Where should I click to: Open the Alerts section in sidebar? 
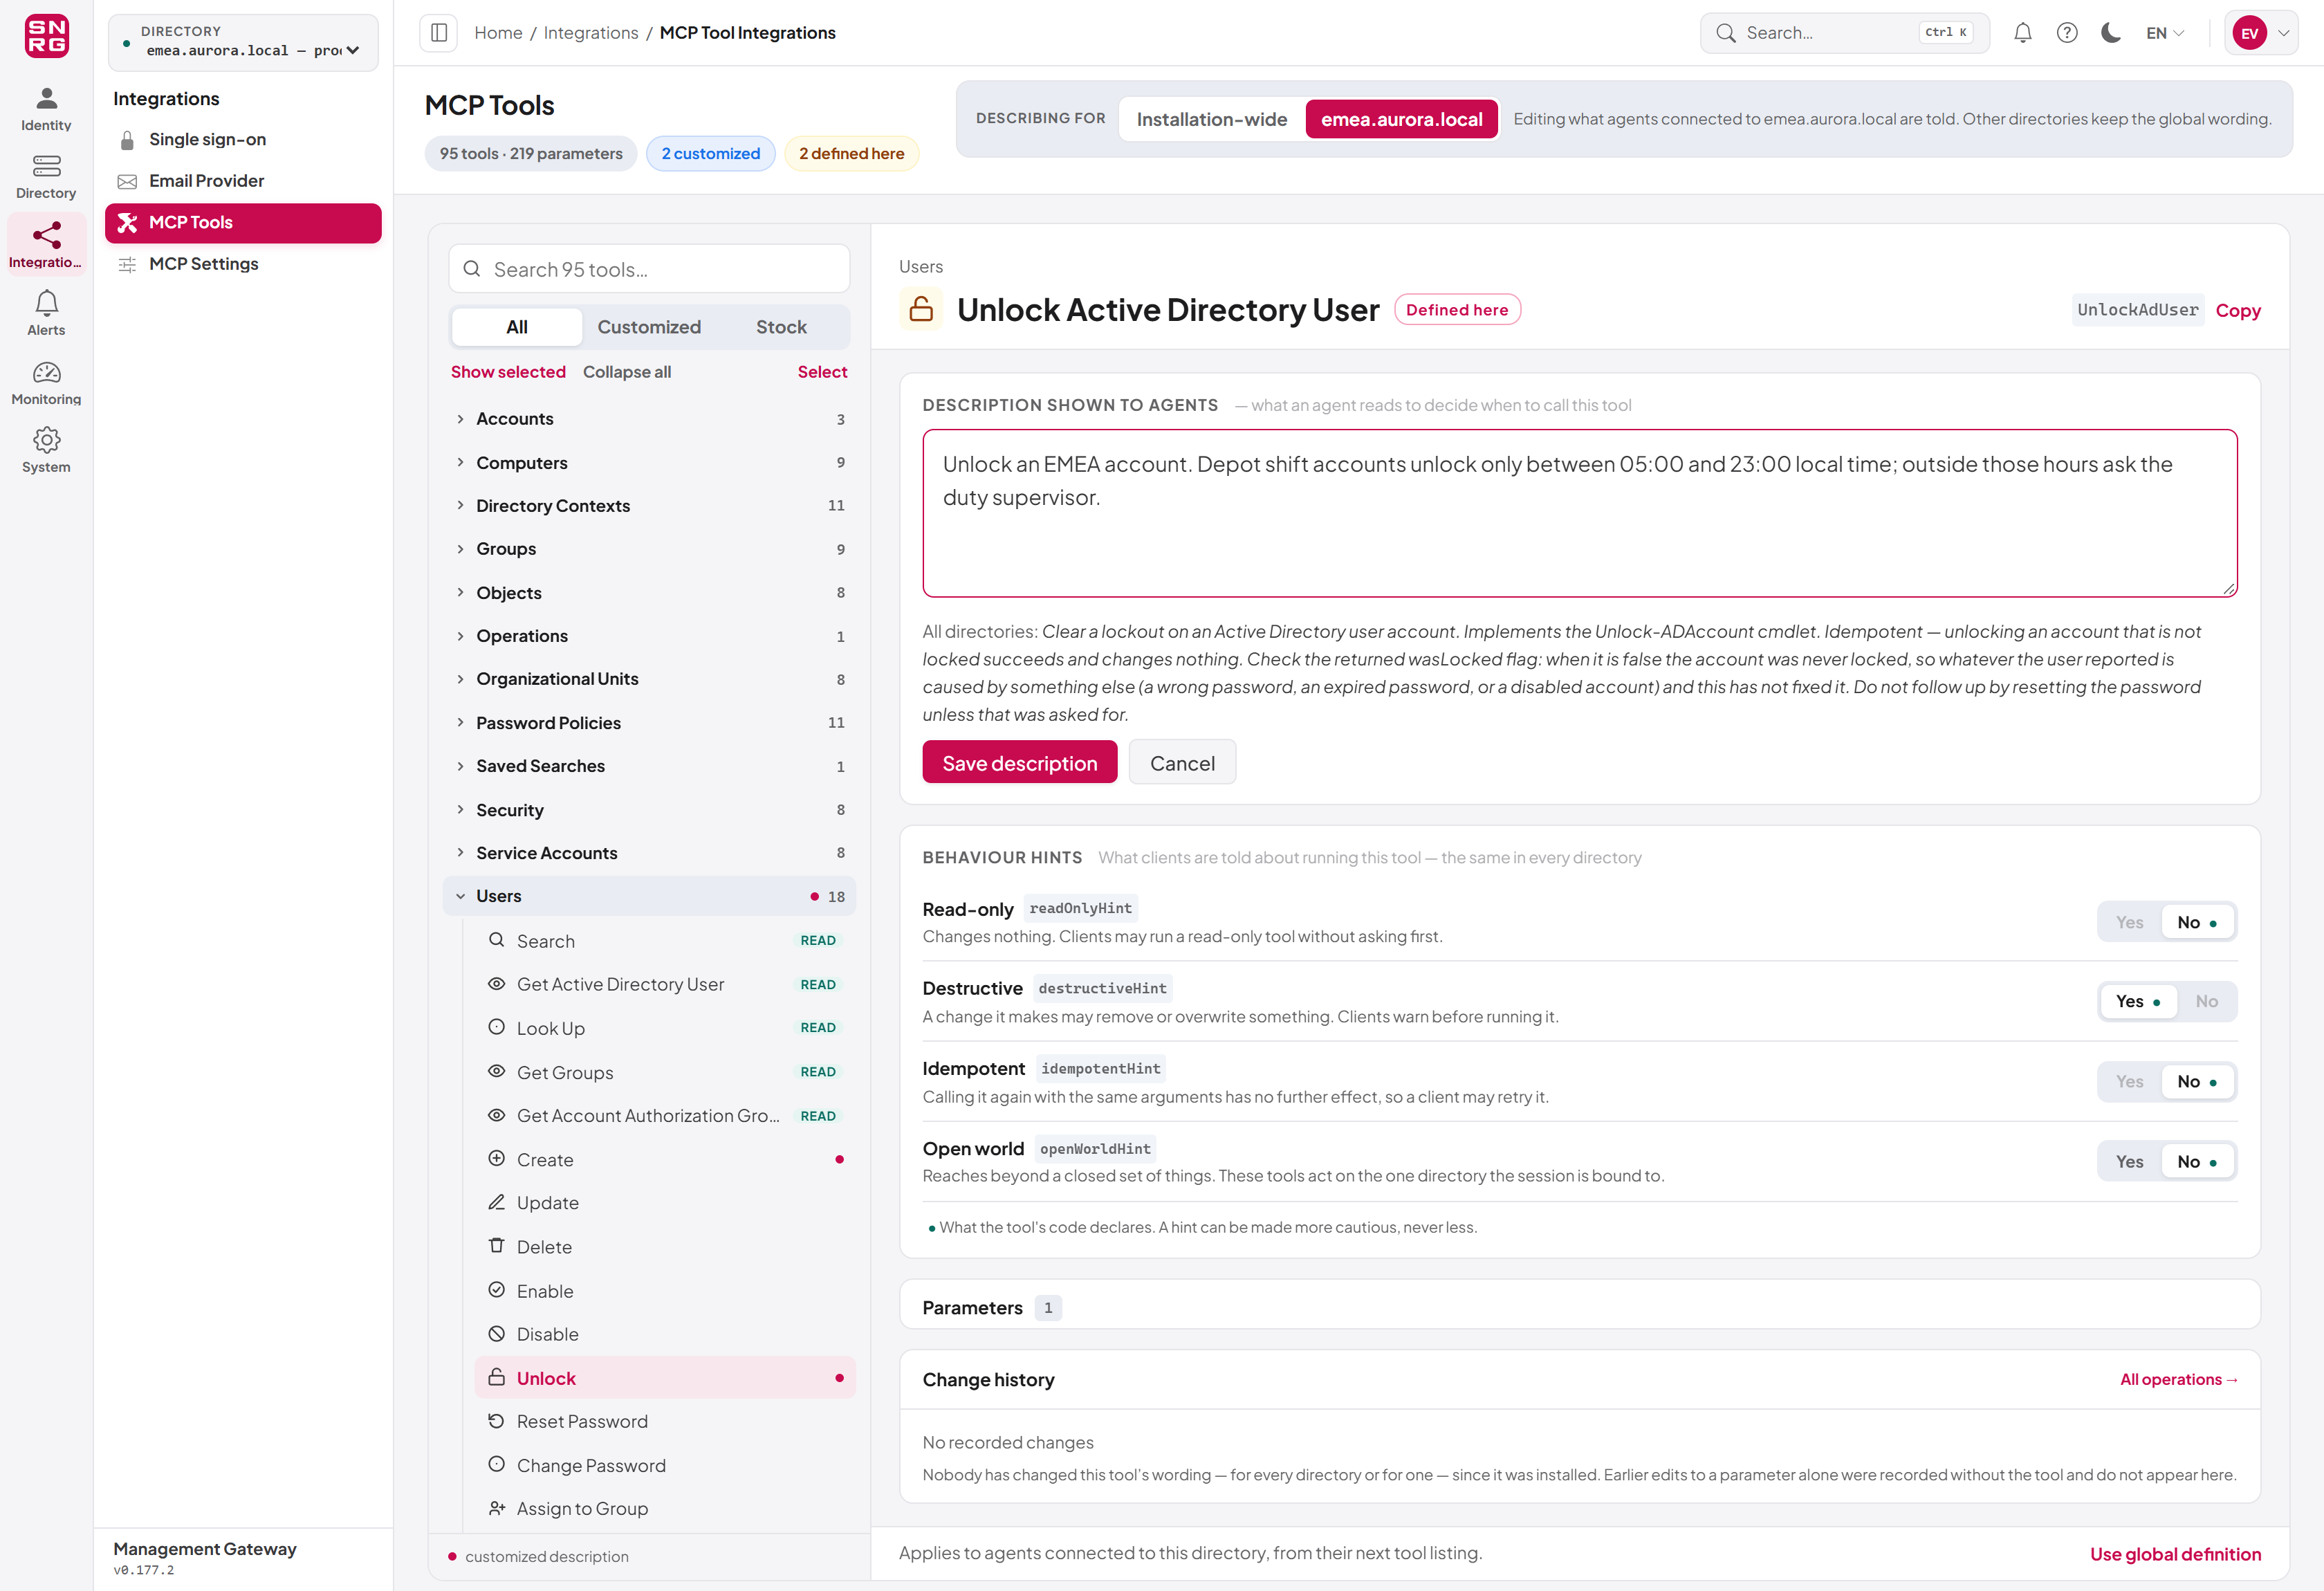coord(46,313)
